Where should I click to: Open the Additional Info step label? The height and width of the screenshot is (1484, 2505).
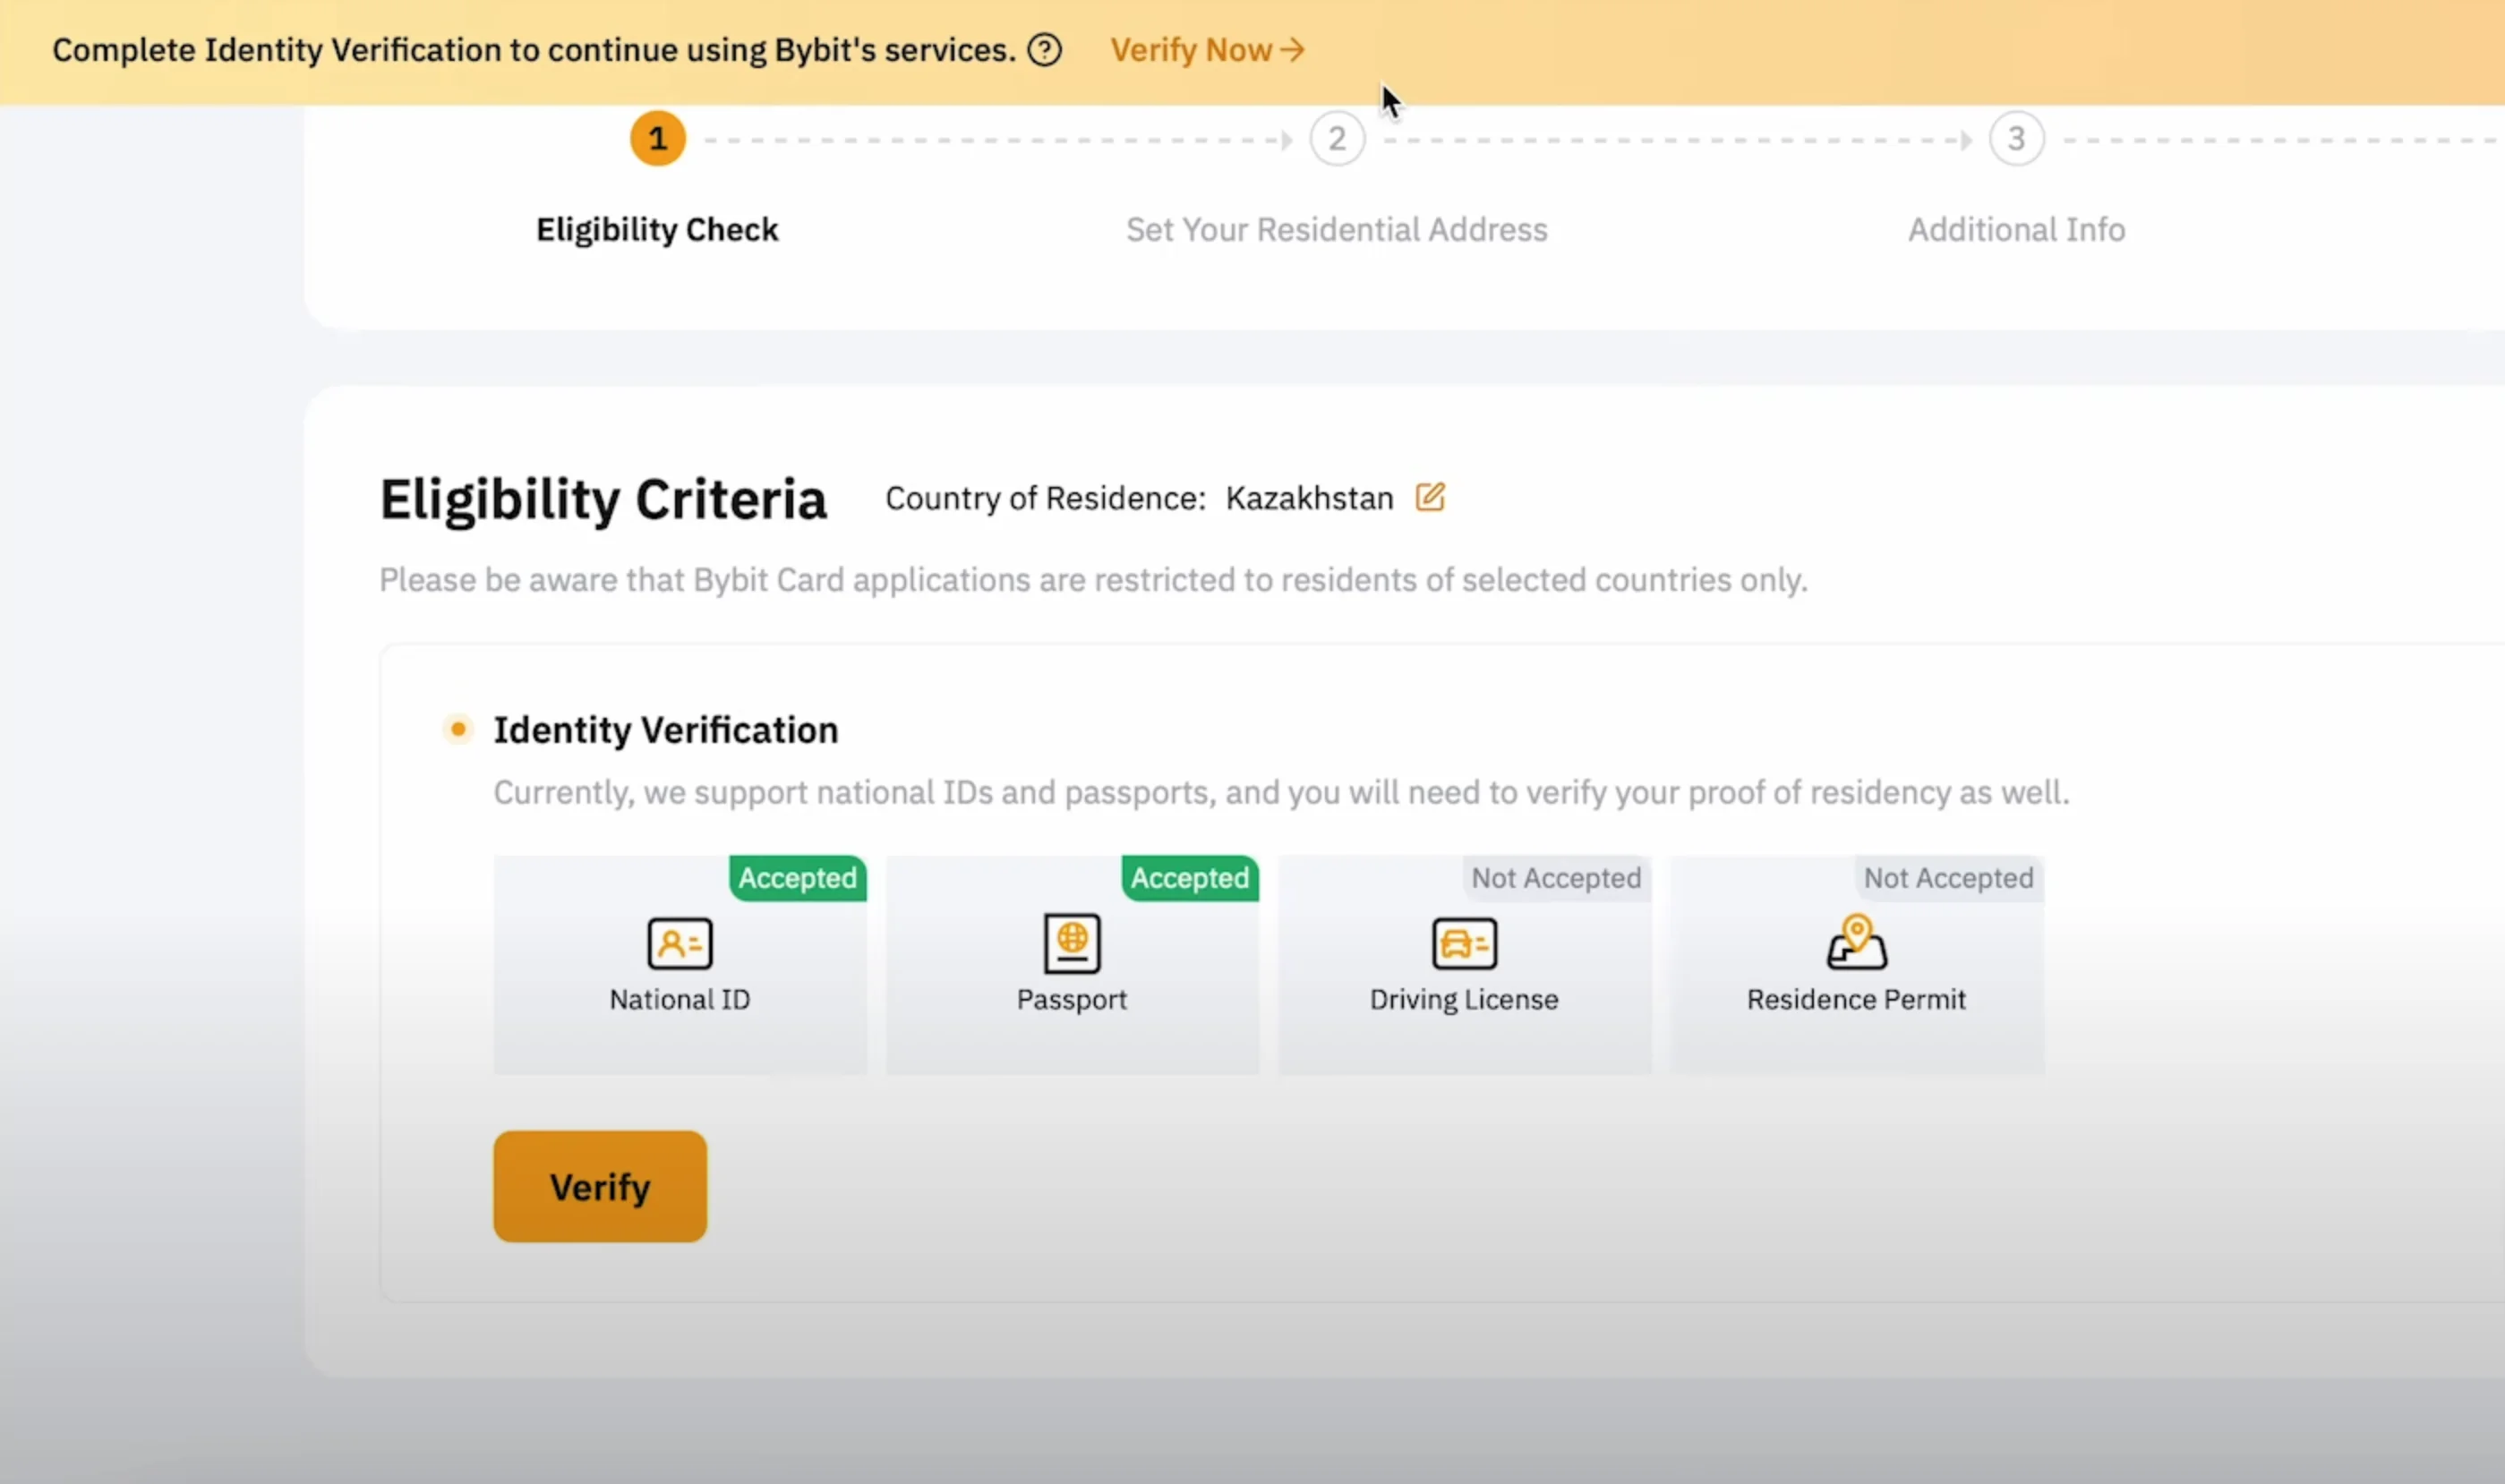(x=2016, y=230)
